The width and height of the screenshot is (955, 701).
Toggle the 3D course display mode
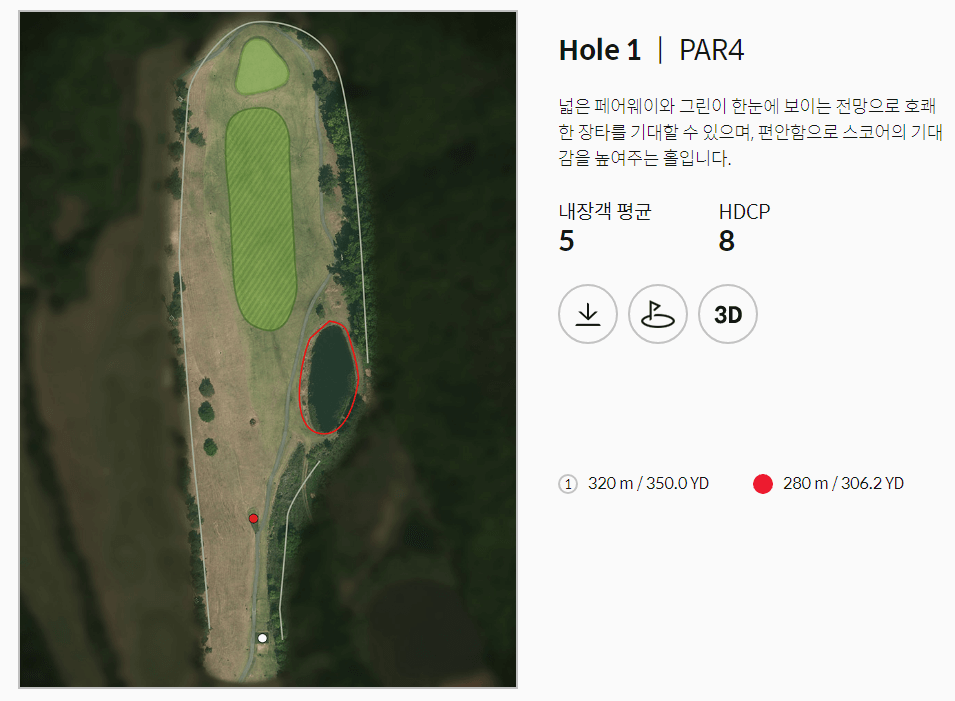click(x=727, y=313)
